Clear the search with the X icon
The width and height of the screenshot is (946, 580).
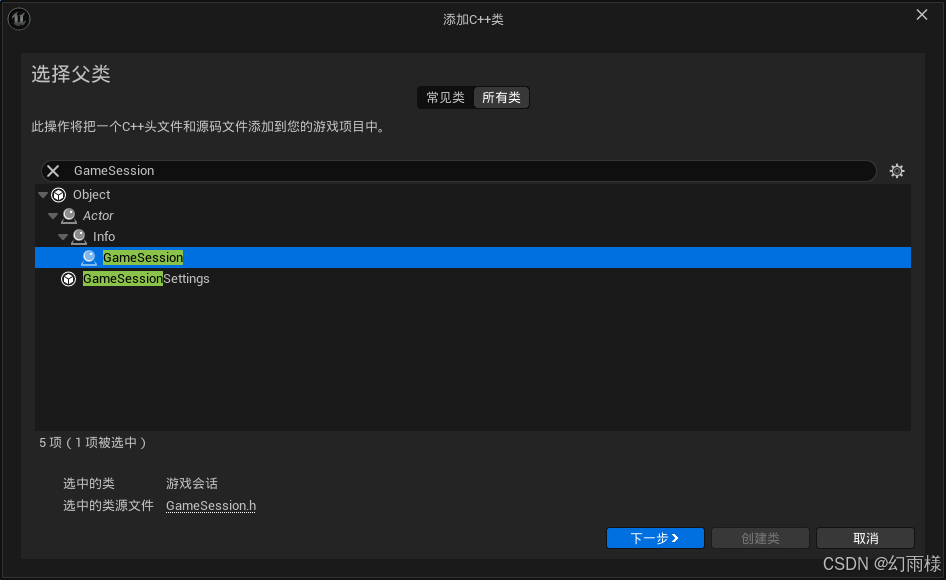coord(53,171)
